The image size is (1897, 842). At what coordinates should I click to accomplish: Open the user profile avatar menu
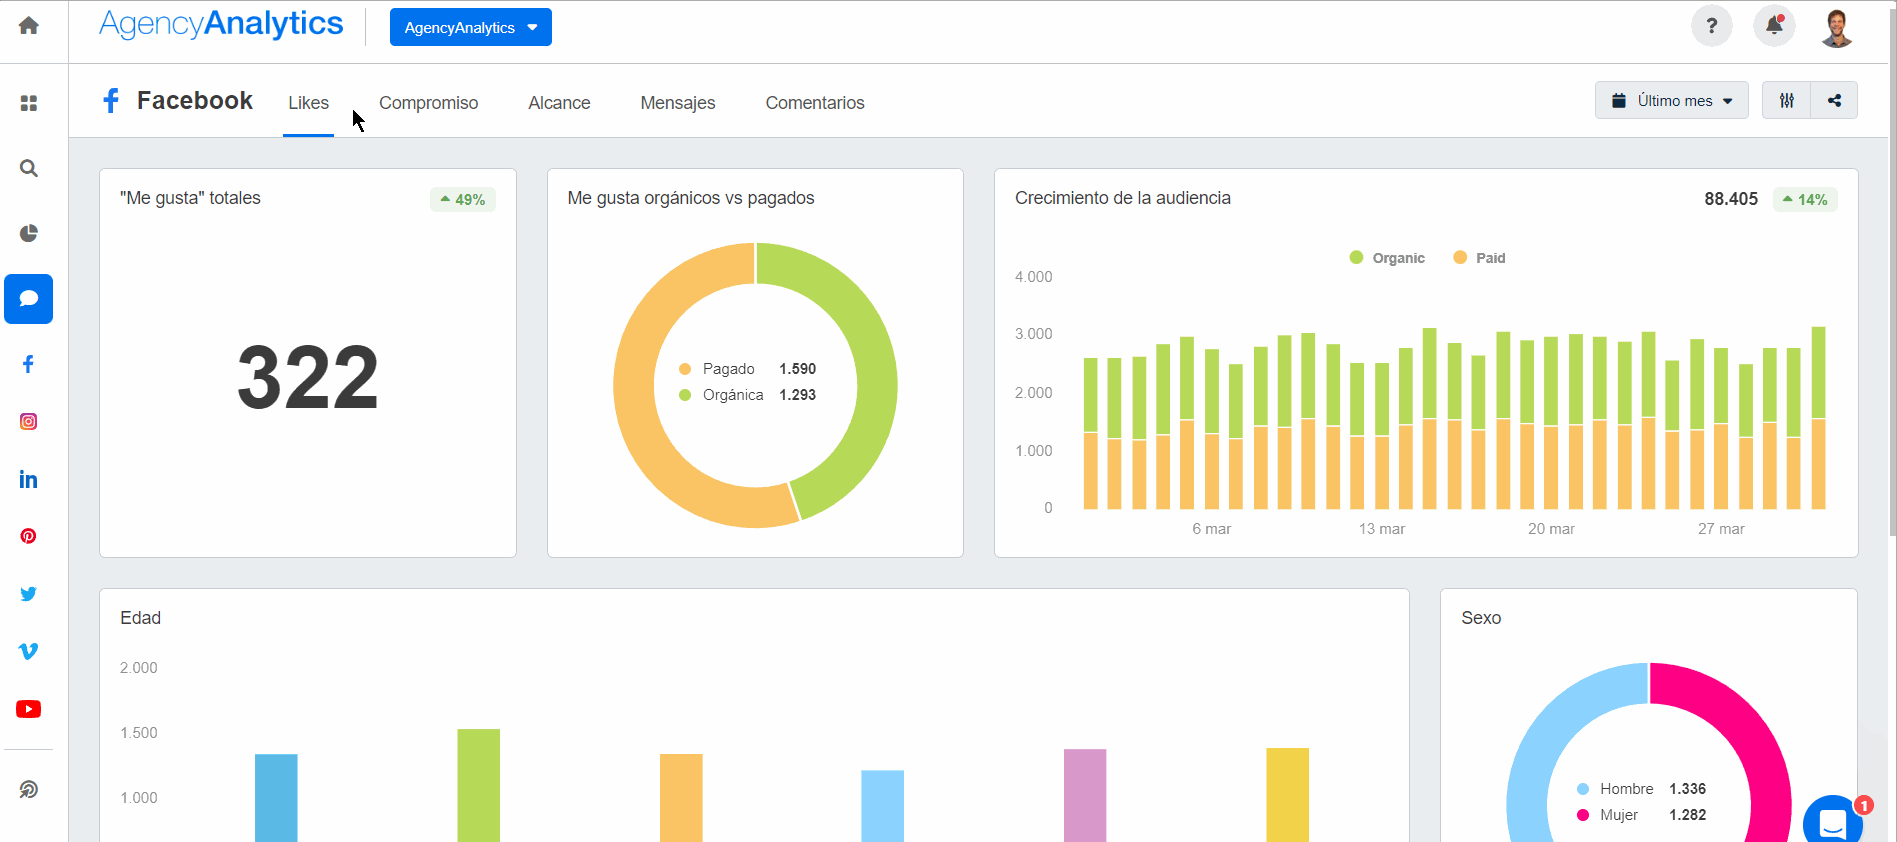pyautogui.click(x=1836, y=27)
